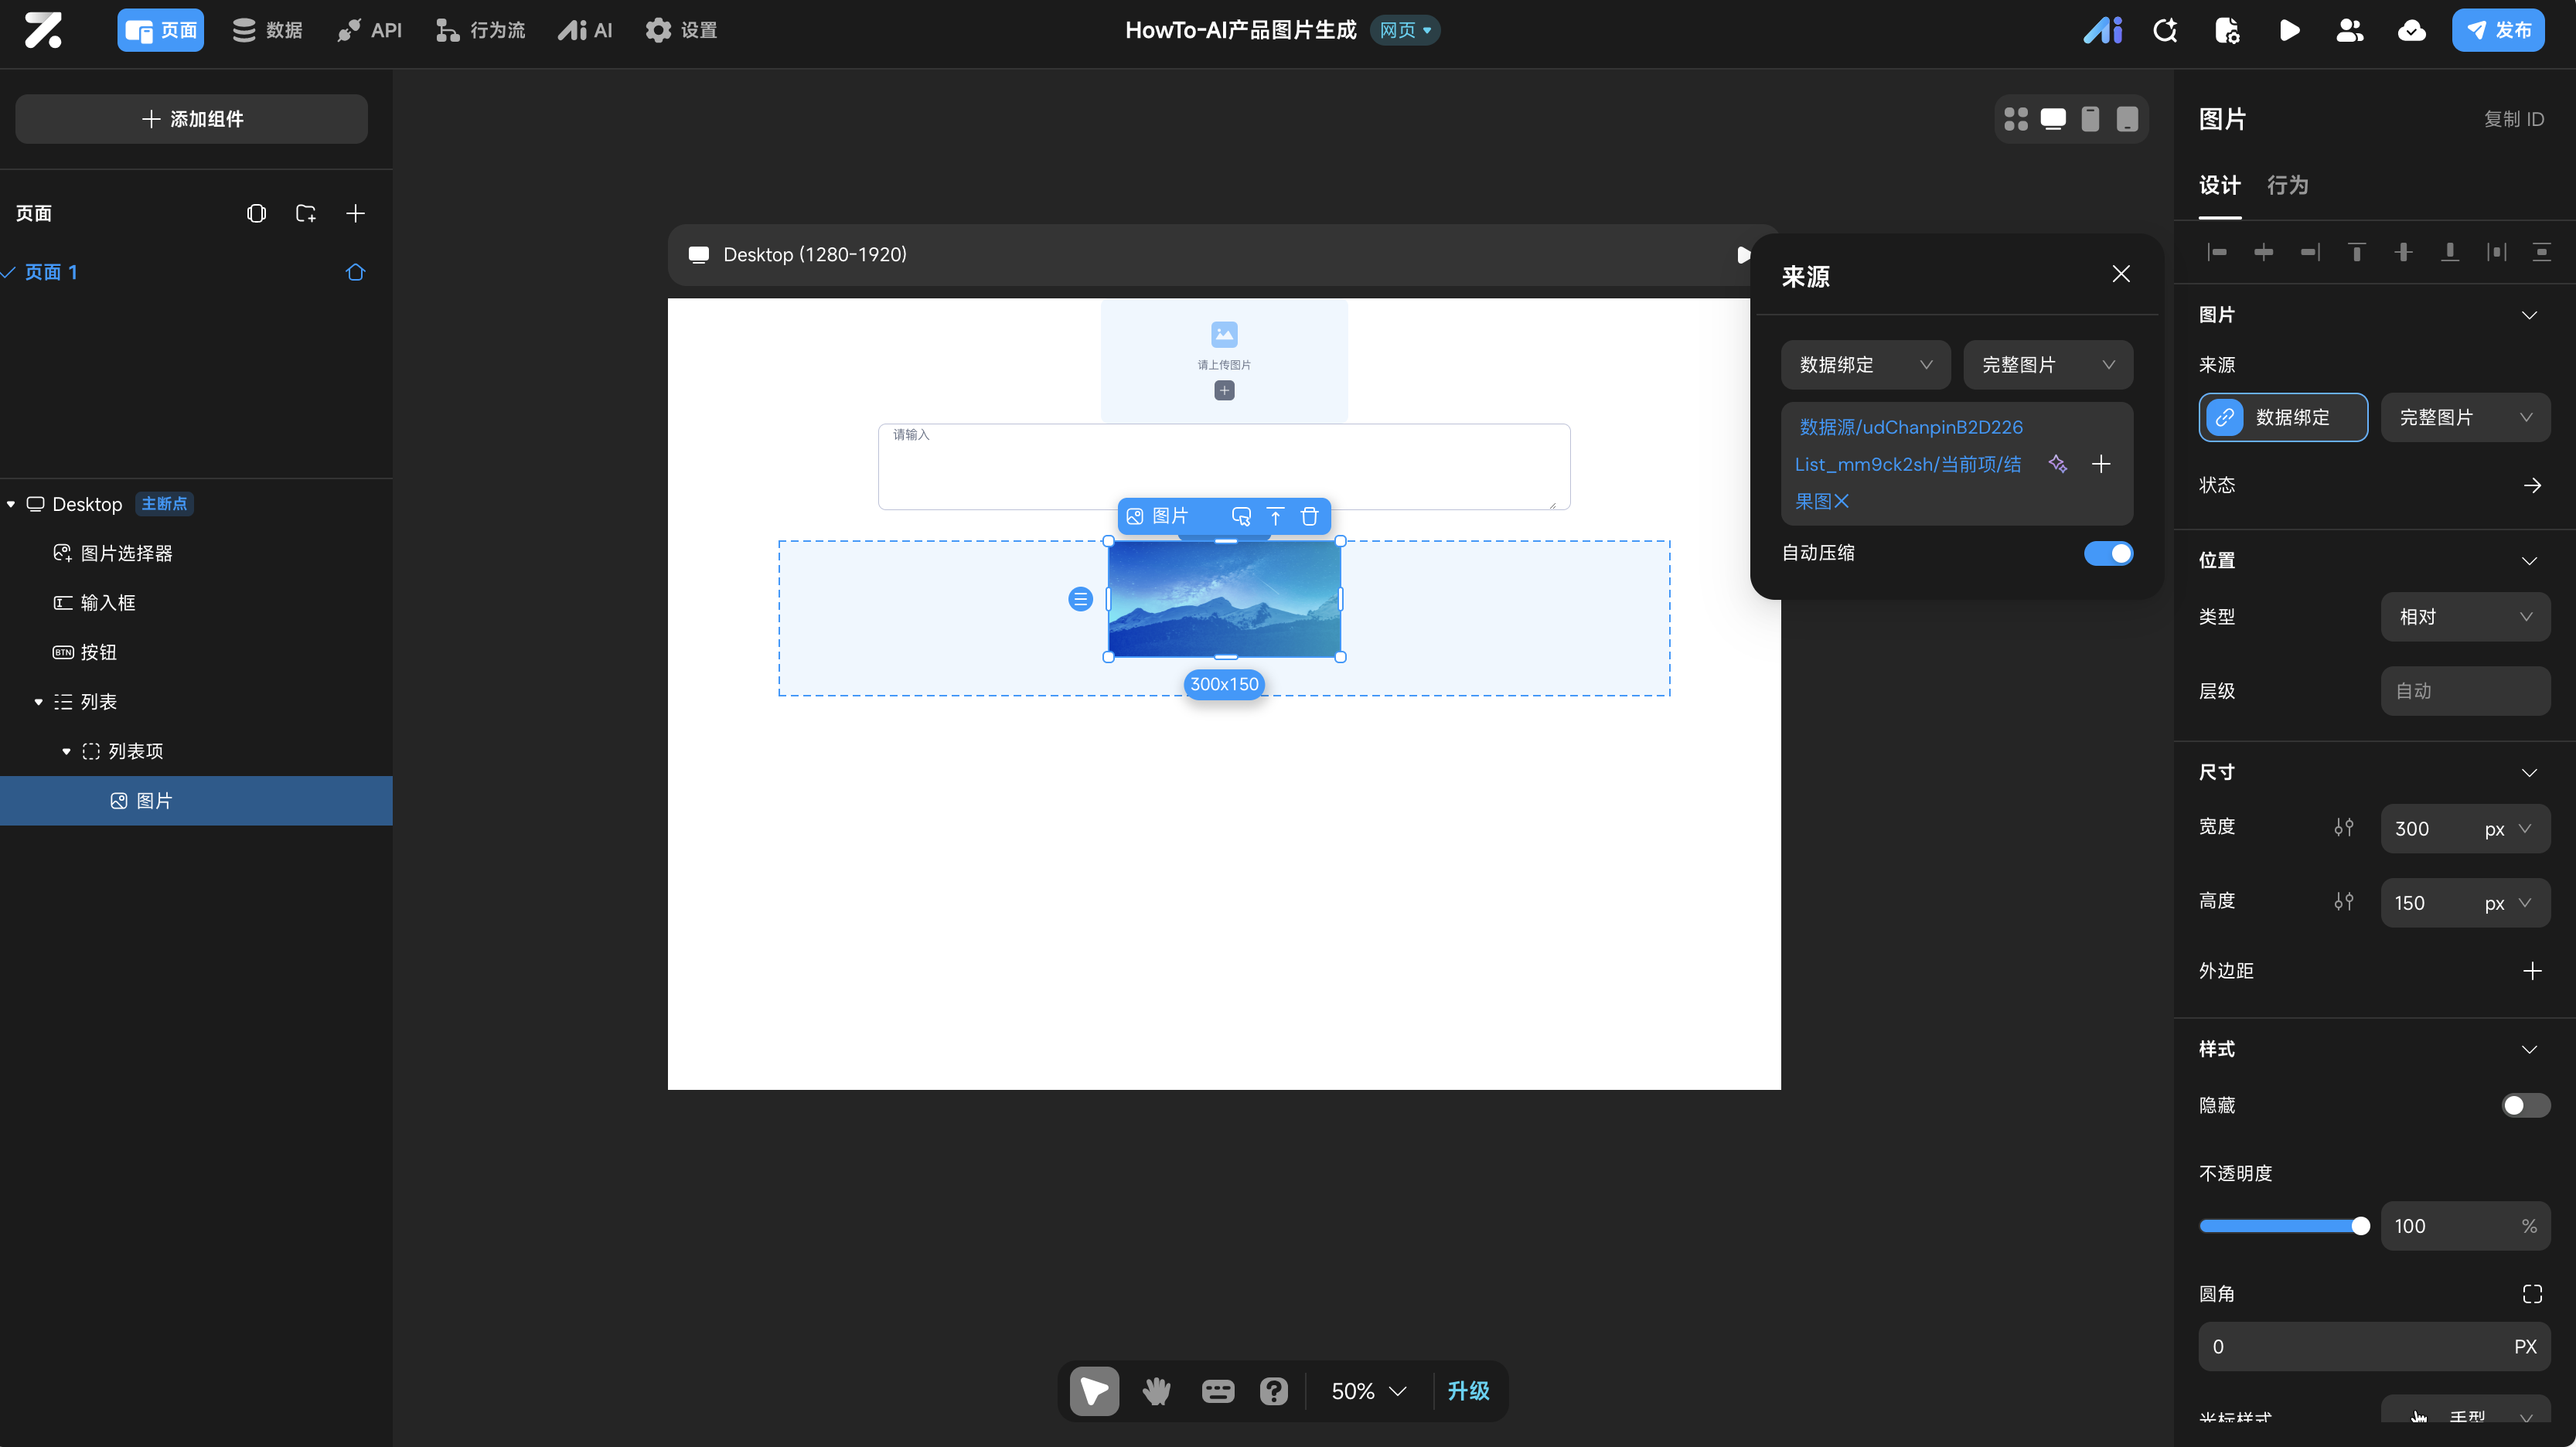
Task: Click the home icon next to 页面 1
Action: point(355,272)
